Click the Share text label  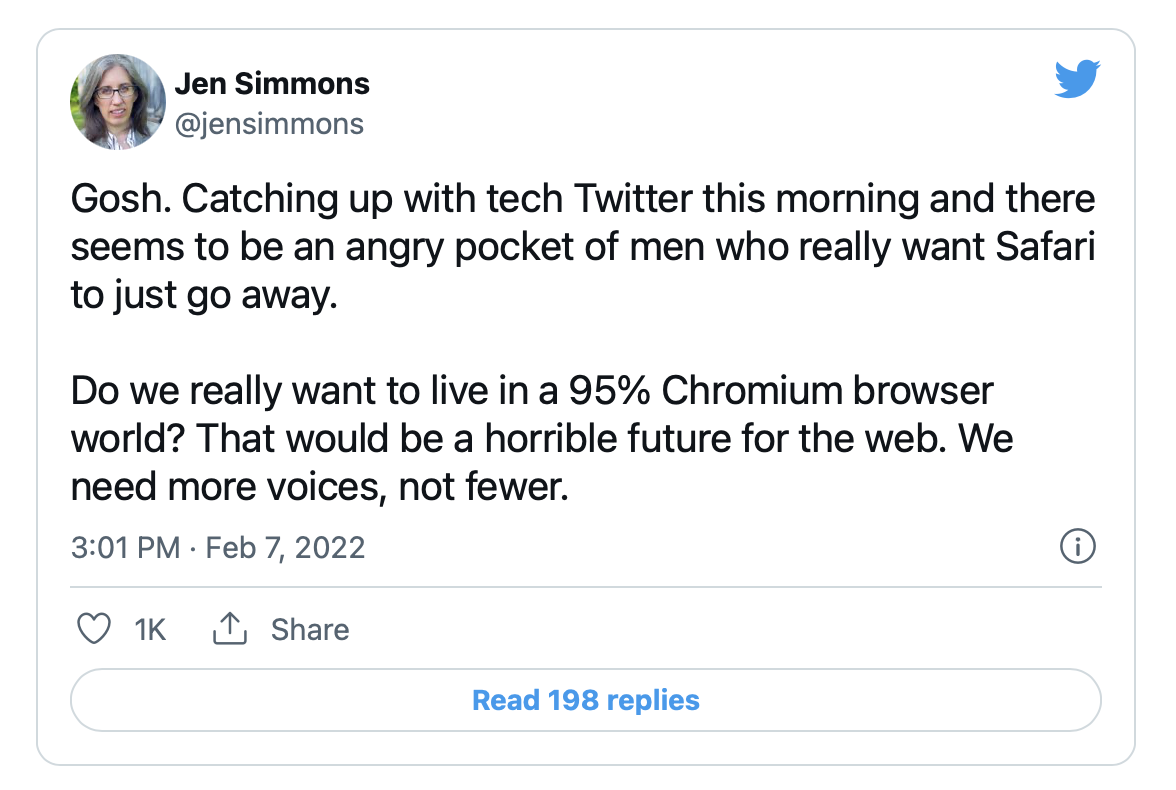pyautogui.click(x=310, y=629)
